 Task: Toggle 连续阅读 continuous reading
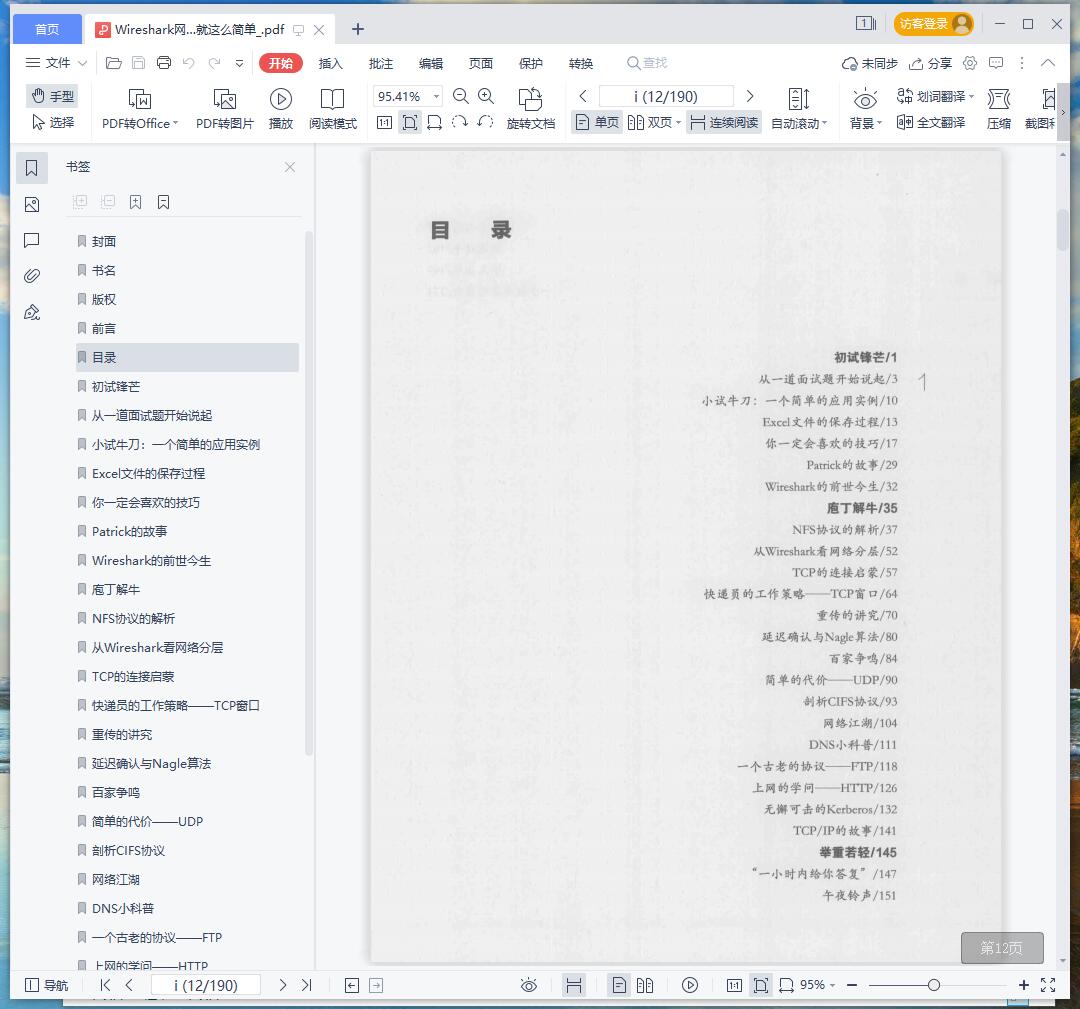(x=724, y=123)
